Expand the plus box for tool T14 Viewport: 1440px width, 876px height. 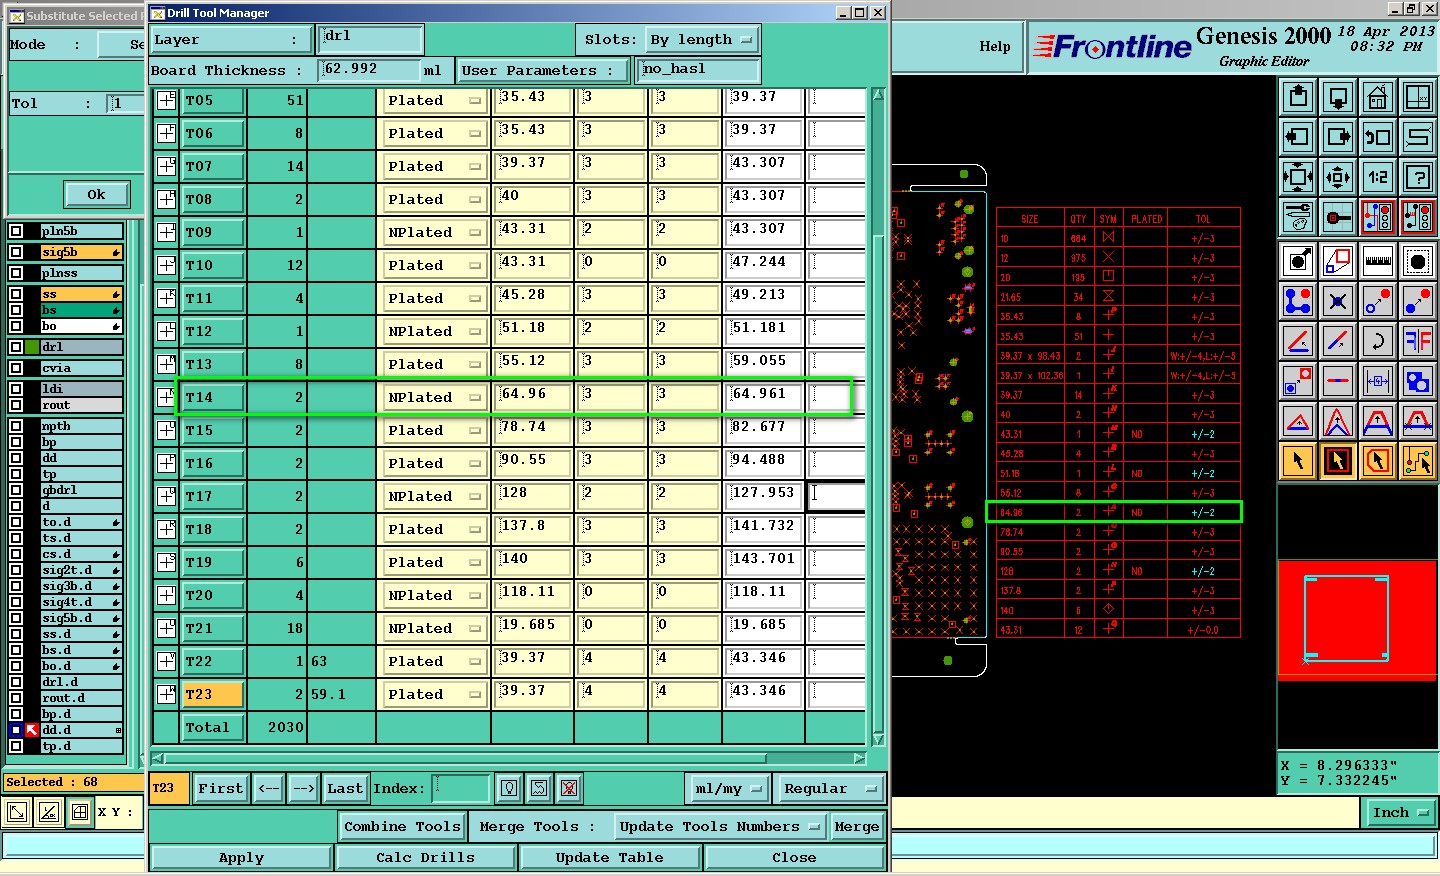[166, 397]
